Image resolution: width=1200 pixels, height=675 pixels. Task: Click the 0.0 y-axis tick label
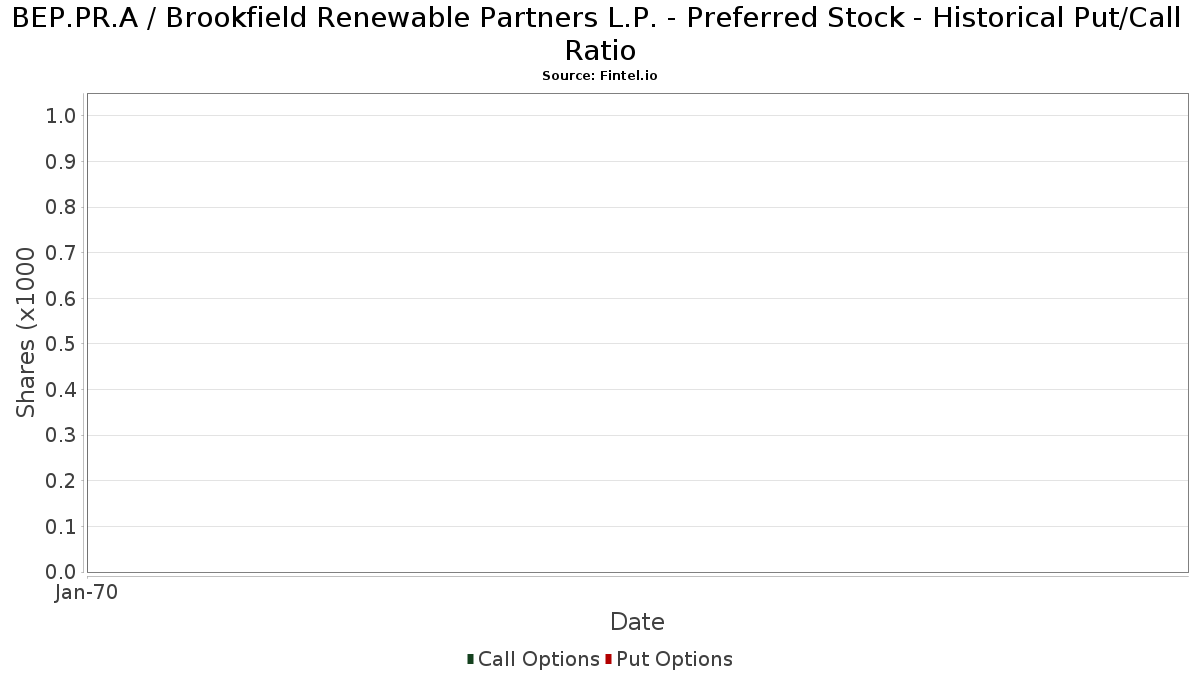point(61,572)
